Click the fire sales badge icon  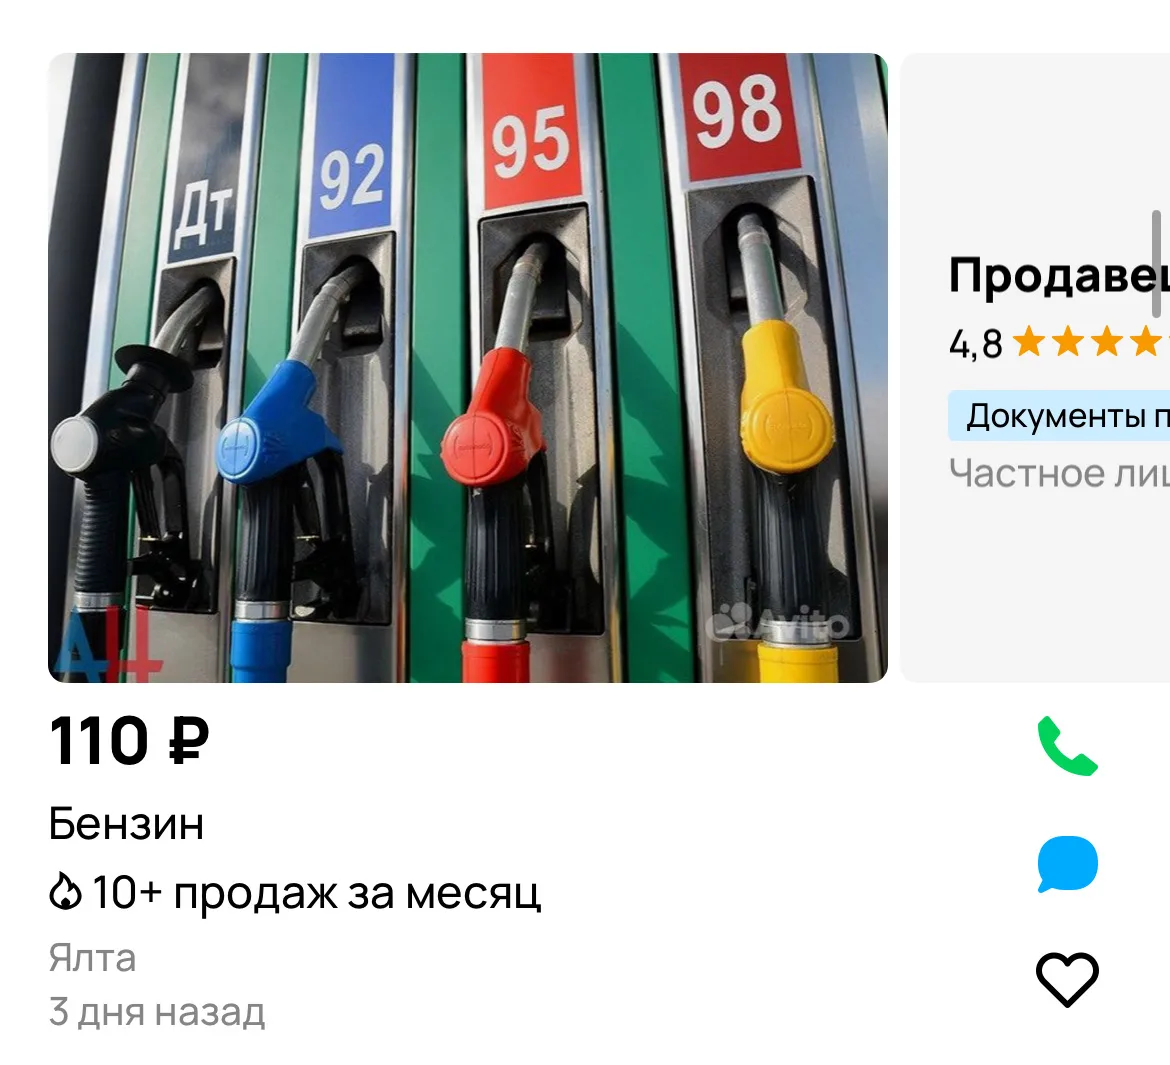point(65,892)
